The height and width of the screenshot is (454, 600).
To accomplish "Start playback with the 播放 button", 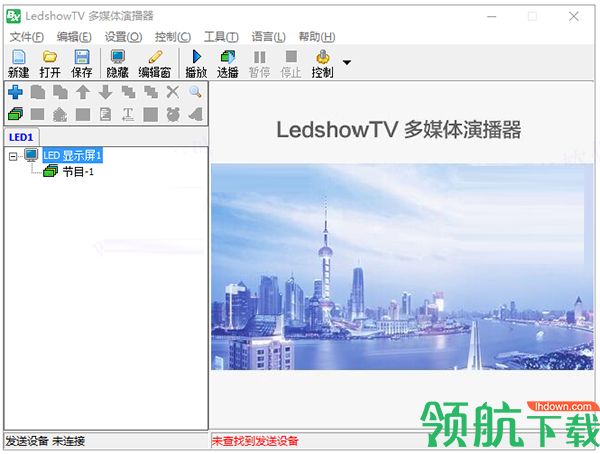I will click(x=196, y=64).
